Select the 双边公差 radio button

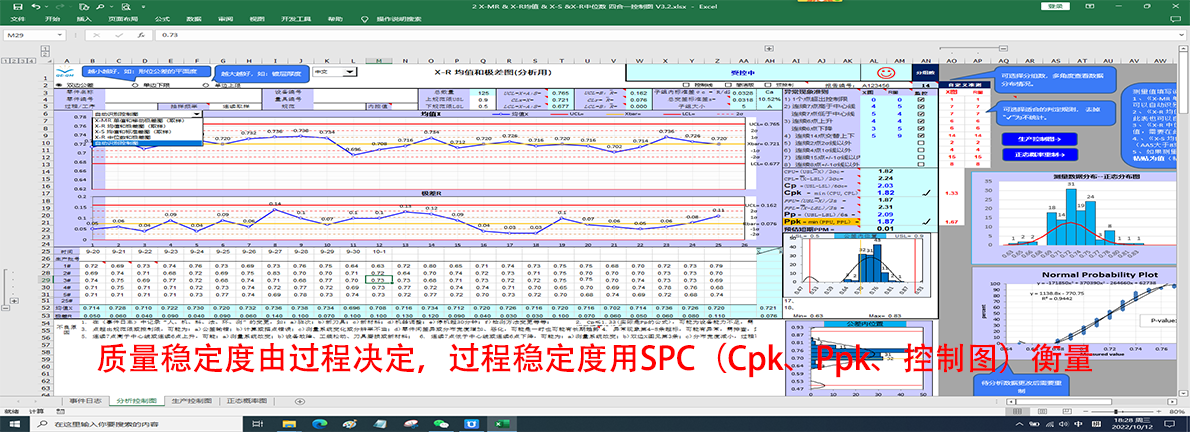click(x=60, y=85)
